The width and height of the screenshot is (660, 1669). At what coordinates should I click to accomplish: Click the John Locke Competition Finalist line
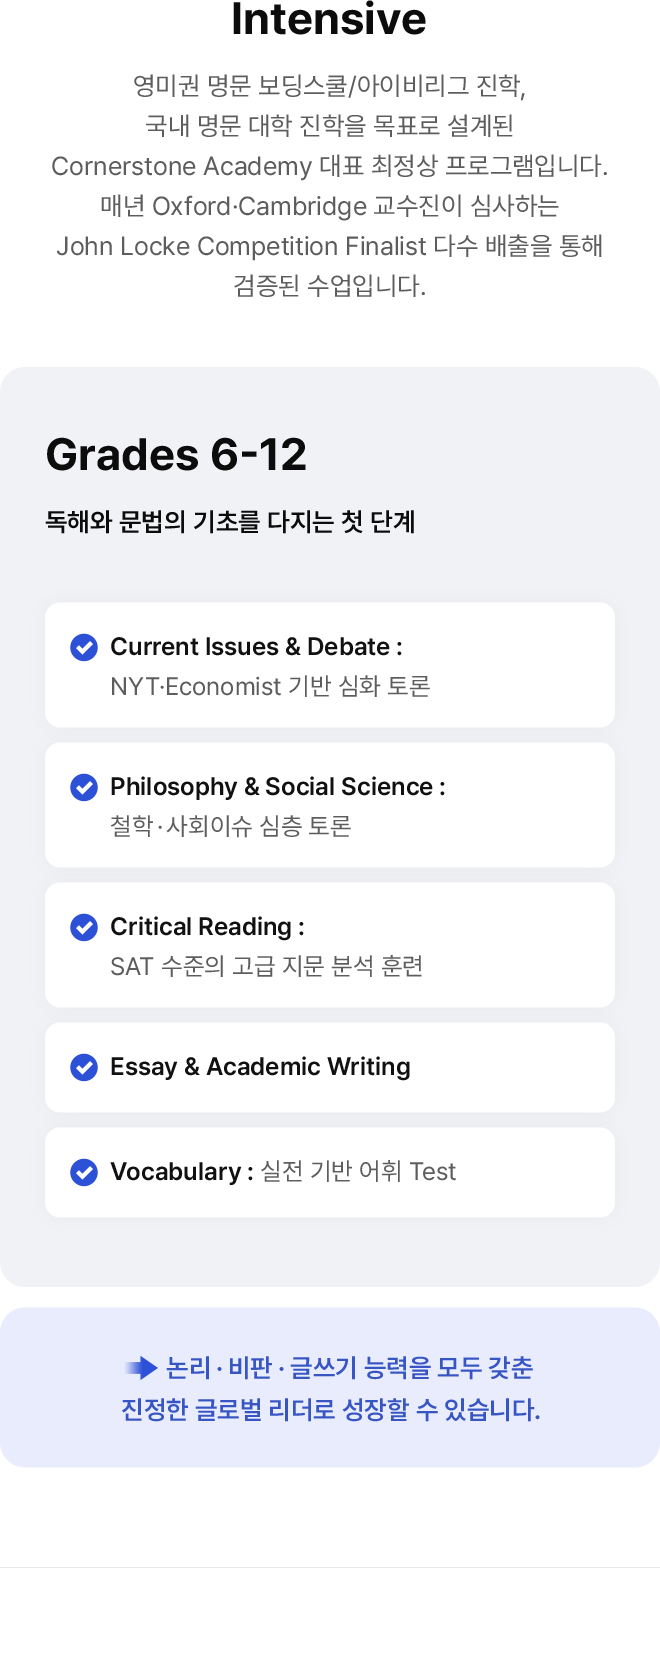click(x=329, y=246)
